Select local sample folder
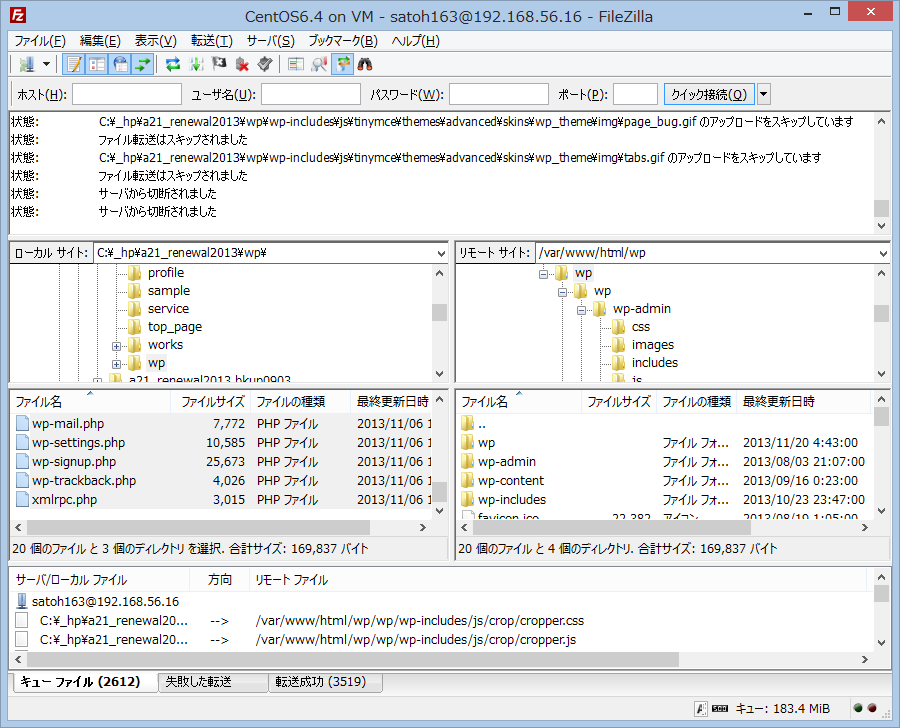This screenshot has width=900, height=728. click(169, 291)
